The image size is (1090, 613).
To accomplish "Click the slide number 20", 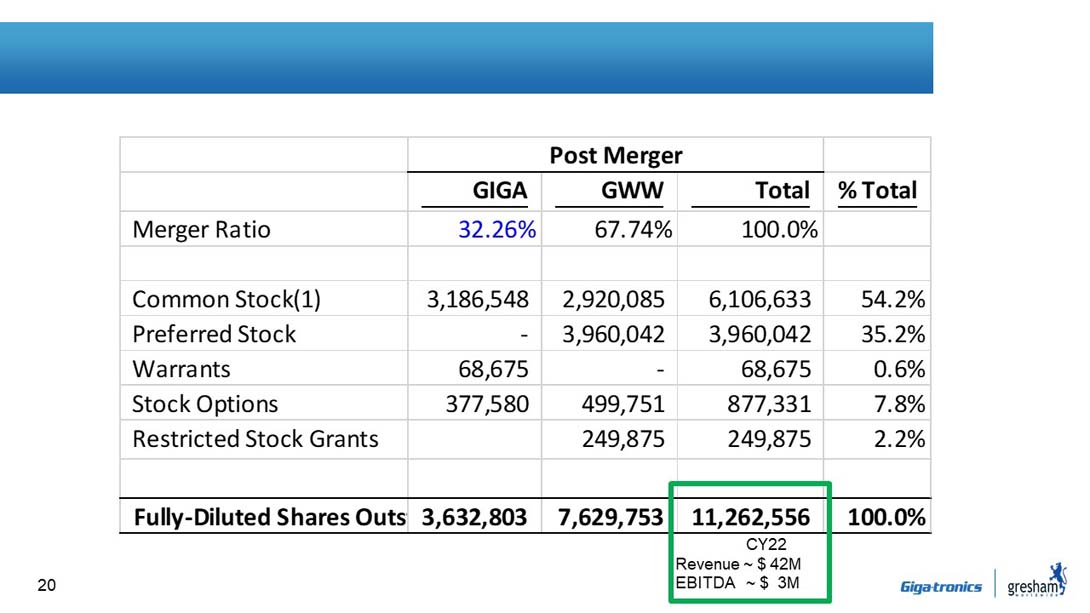I will (x=46, y=585).
